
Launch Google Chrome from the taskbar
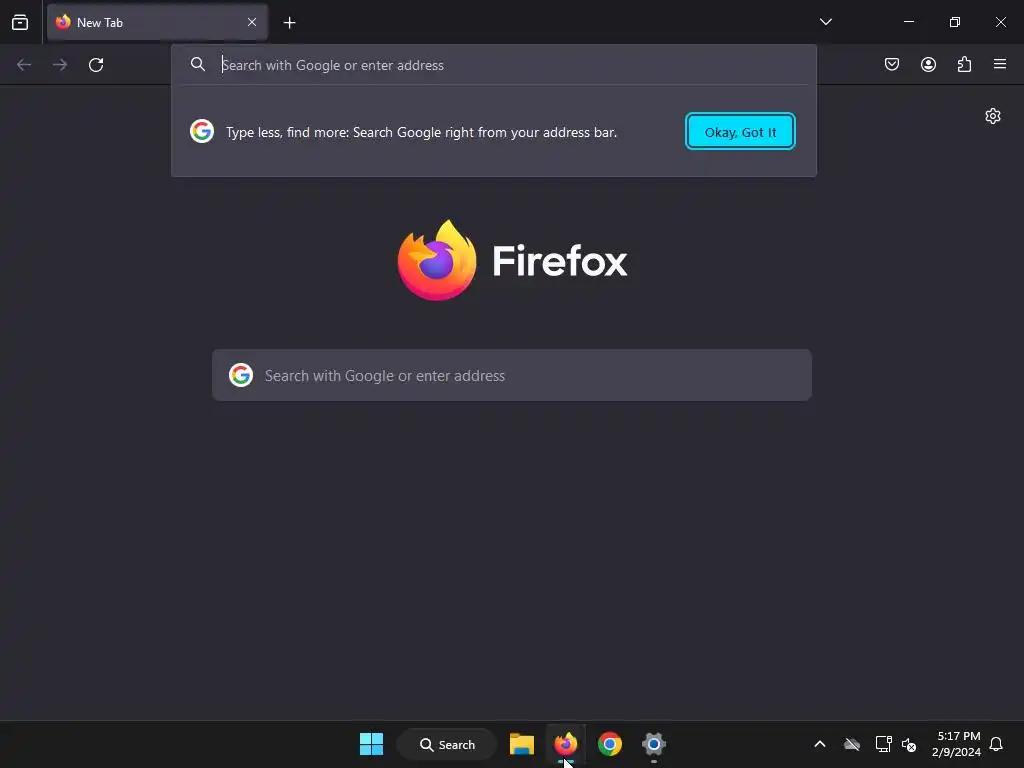tap(610, 744)
